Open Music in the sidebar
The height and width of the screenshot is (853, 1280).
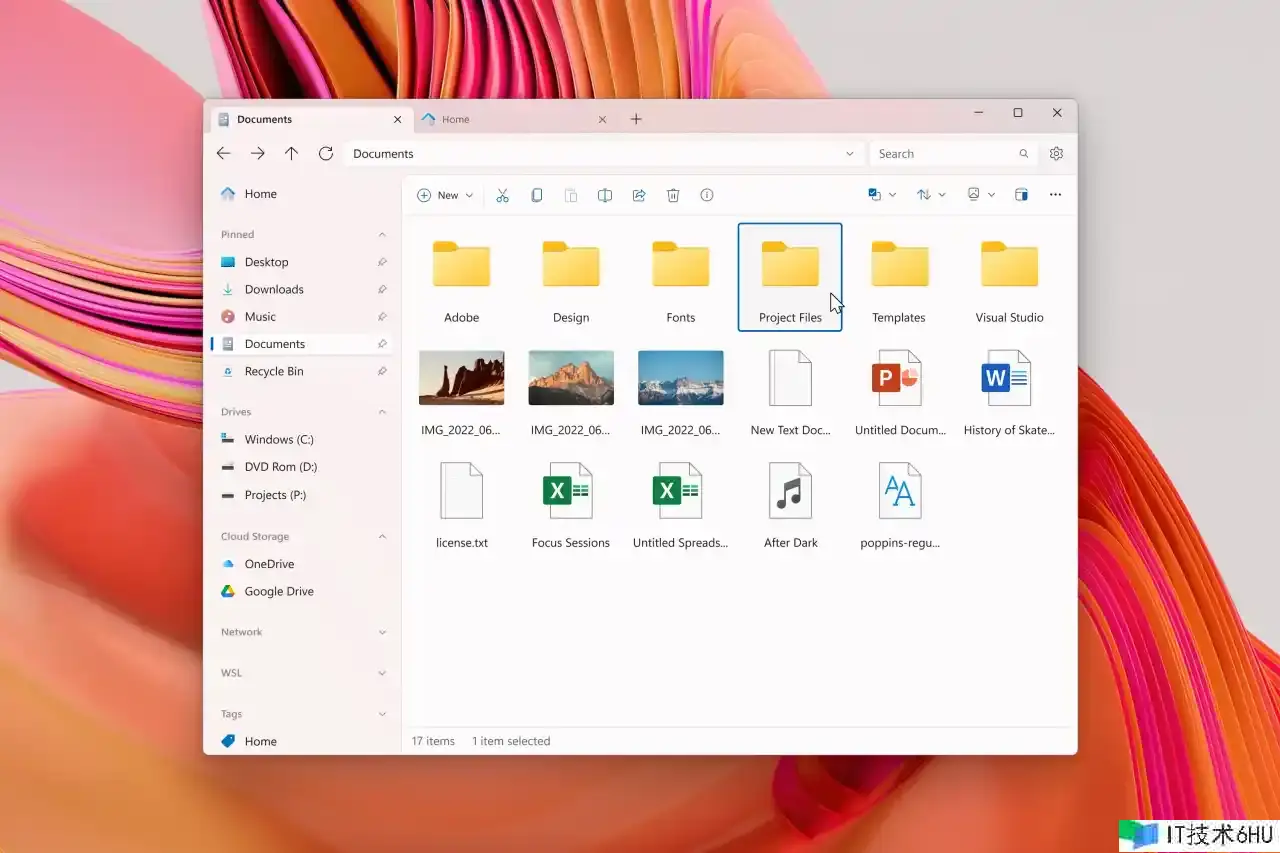(302, 316)
